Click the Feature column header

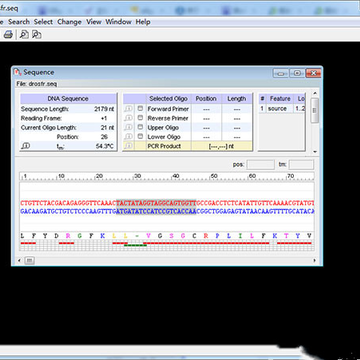[x=280, y=99]
